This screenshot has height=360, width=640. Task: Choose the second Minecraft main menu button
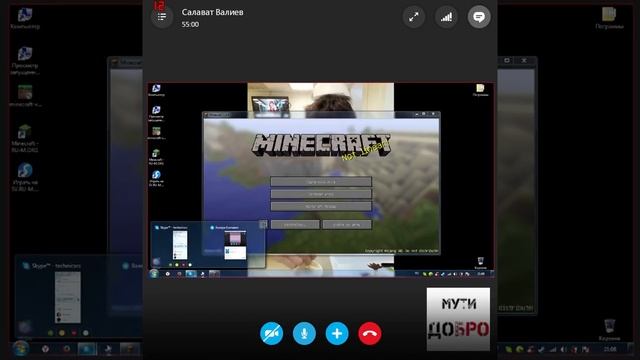(x=321, y=194)
